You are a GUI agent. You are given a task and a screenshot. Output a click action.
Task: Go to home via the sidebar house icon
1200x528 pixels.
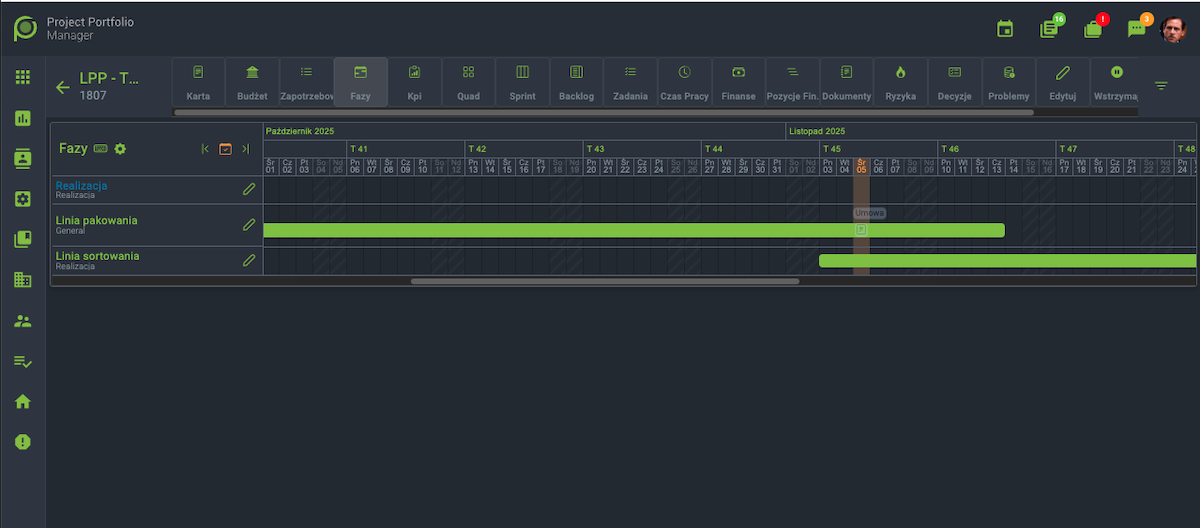coord(22,402)
